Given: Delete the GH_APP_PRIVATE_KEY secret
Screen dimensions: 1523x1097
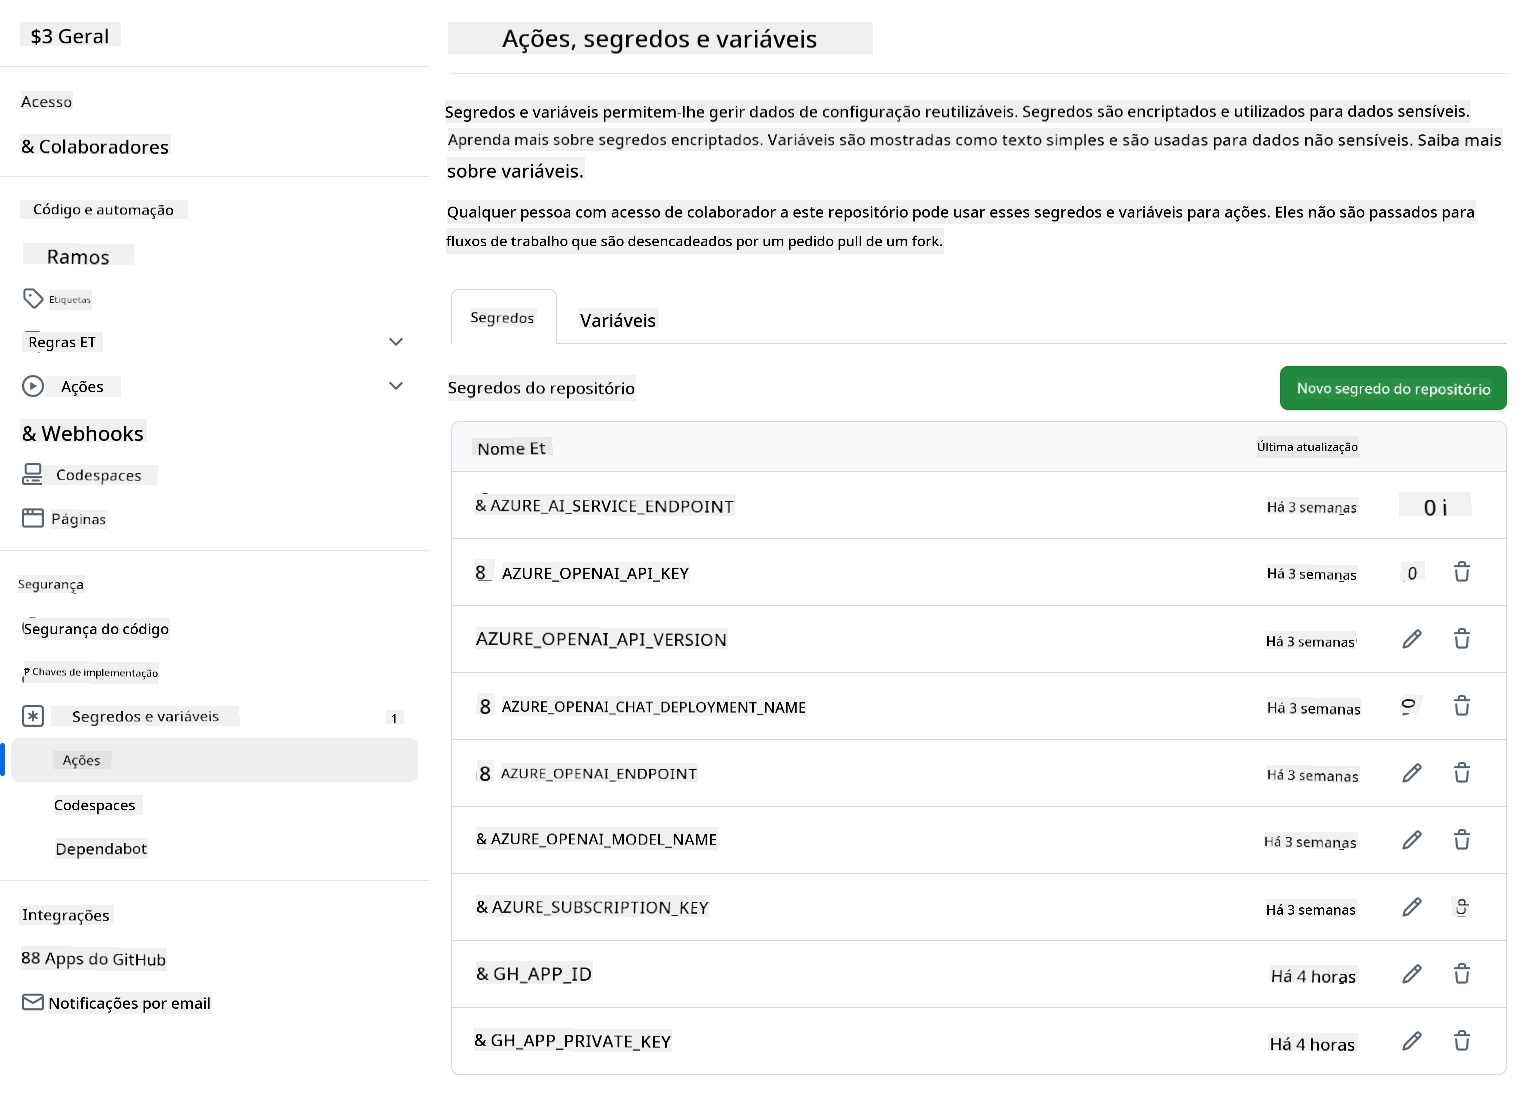Looking at the screenshot, I should point(1462,1041).
